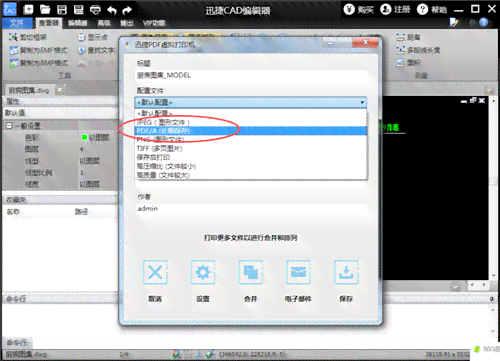Switch to the 输出 output tab

tap(127, 23)
